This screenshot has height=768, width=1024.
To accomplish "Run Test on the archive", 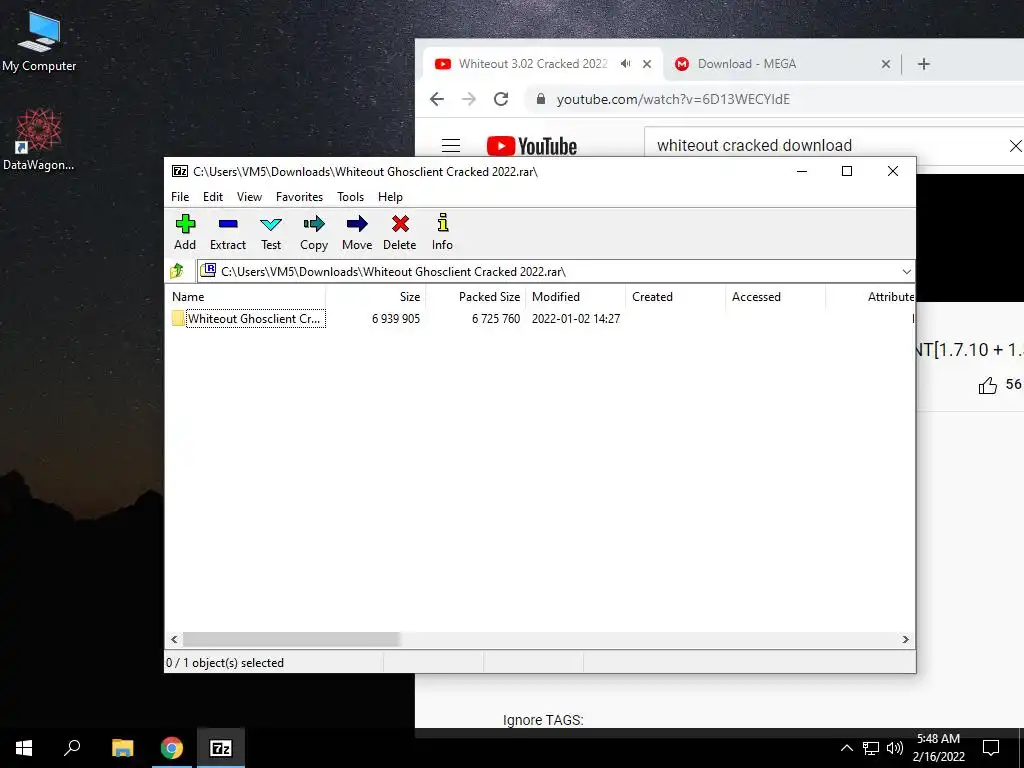I will [271, 232].
